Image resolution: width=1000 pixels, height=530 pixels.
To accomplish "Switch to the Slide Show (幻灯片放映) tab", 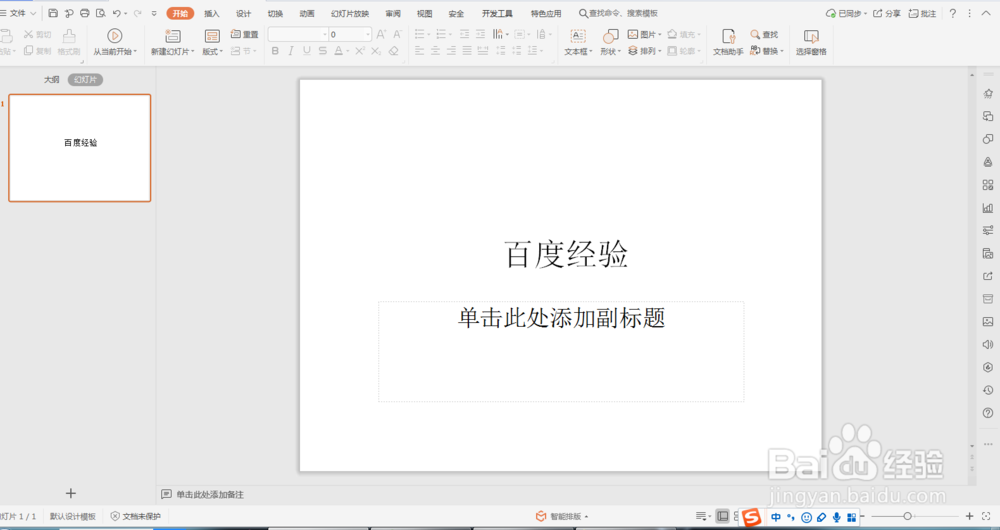I will point(350,13).
